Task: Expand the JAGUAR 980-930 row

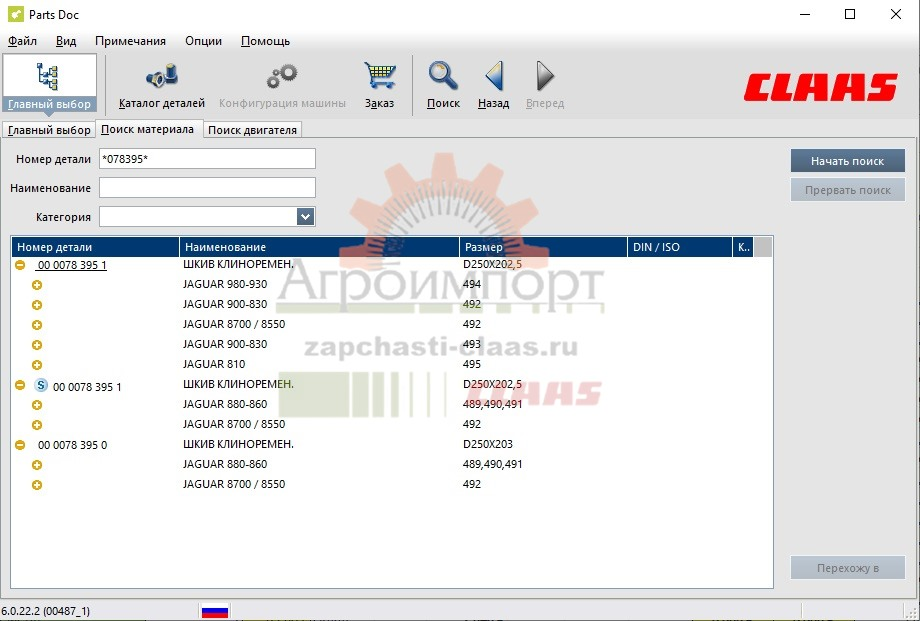Action: coord(37,285)
